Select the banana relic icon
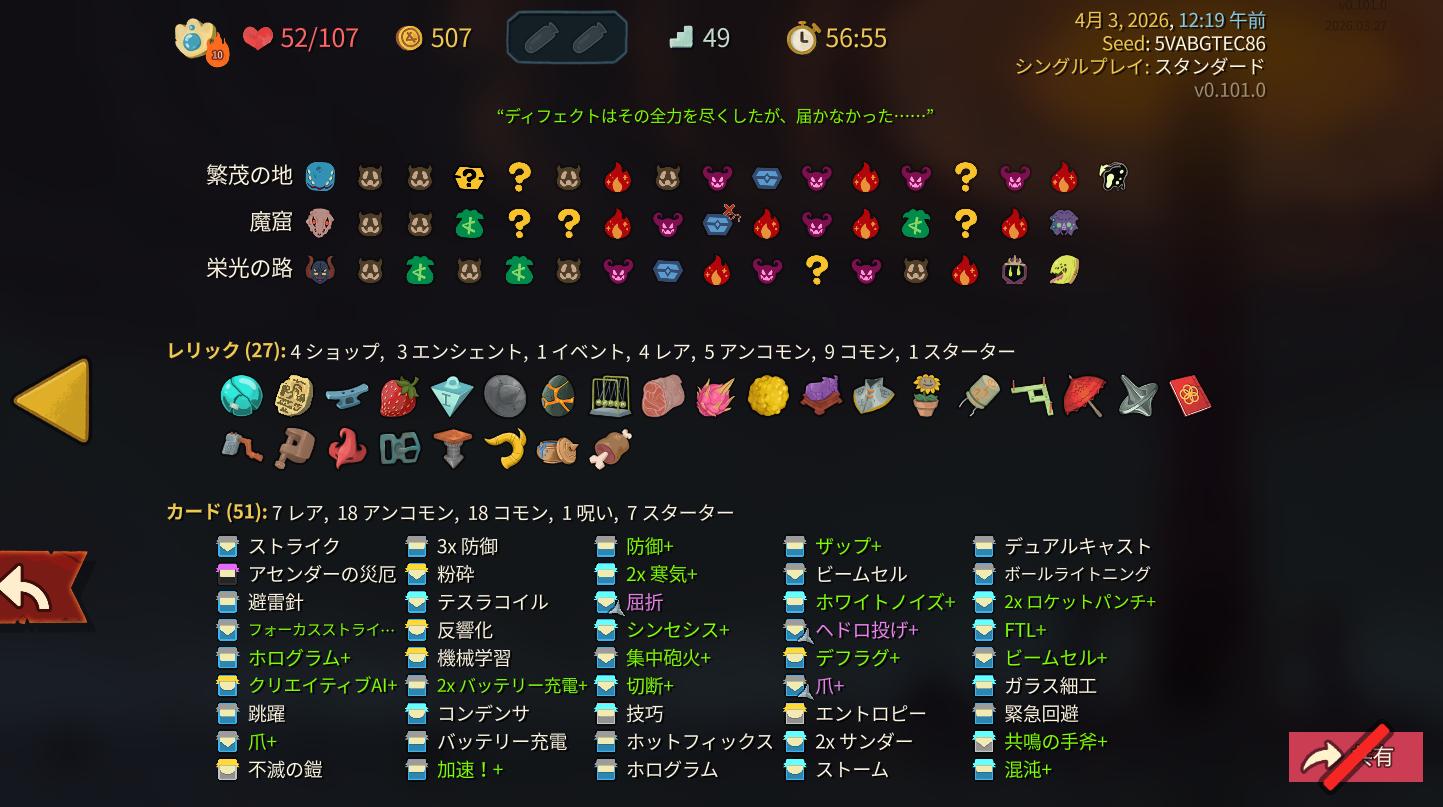 click(x=505, y=450)
